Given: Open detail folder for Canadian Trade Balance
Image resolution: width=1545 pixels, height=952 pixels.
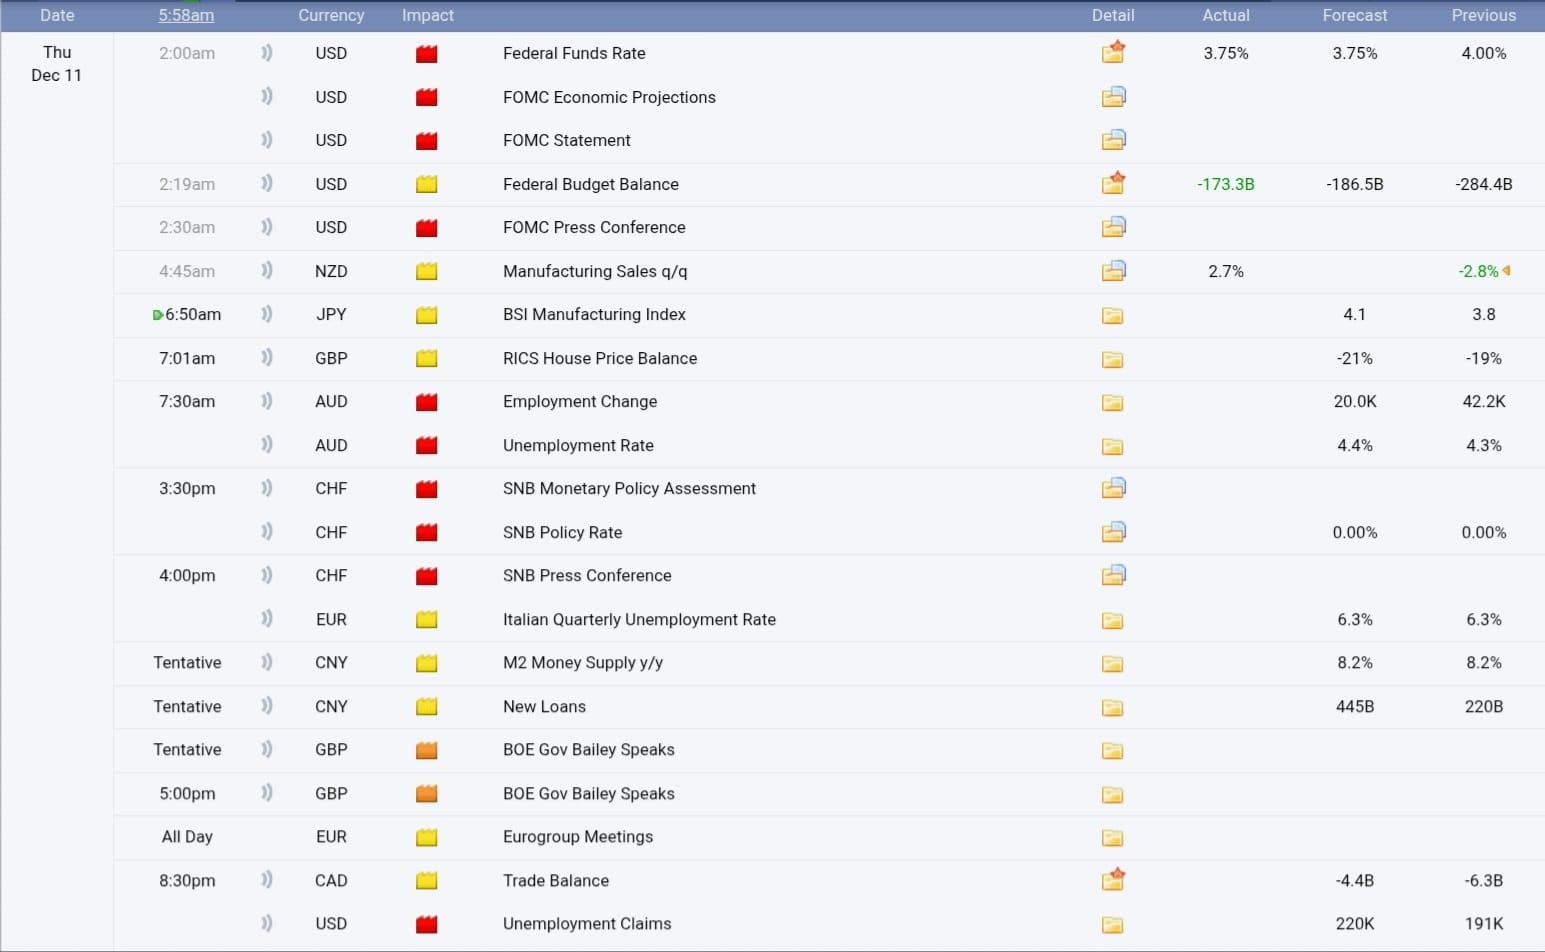Looking at the screenshot, I should pos(1113,880).
